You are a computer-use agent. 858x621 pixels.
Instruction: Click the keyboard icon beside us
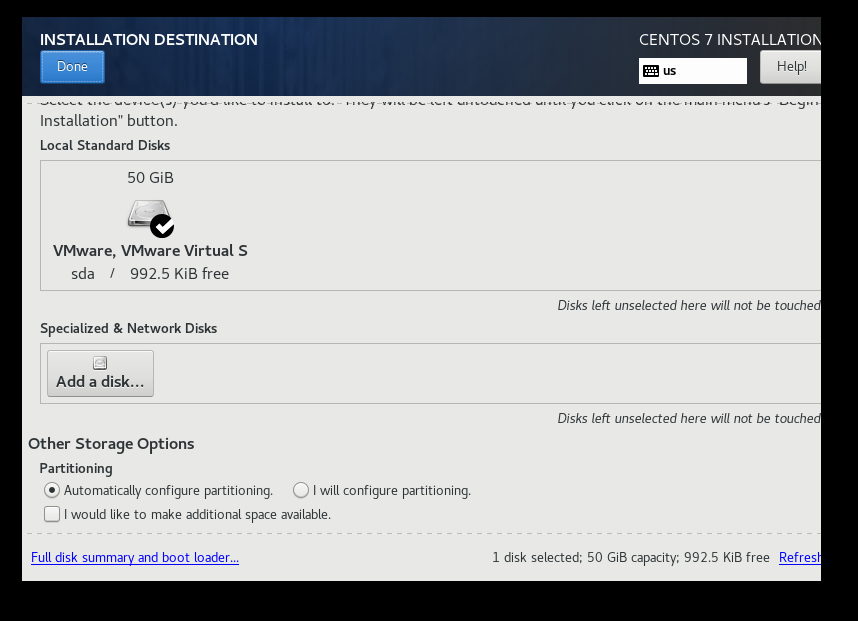pos(651,71)
